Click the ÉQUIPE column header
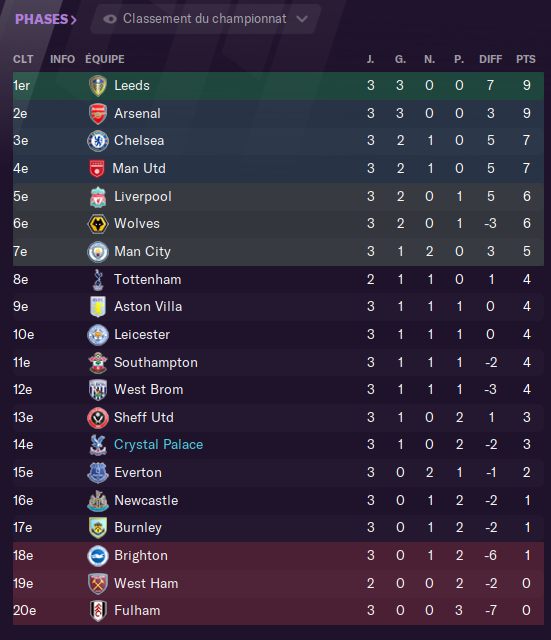The image size is (551, 640). [x=105, y=59]
